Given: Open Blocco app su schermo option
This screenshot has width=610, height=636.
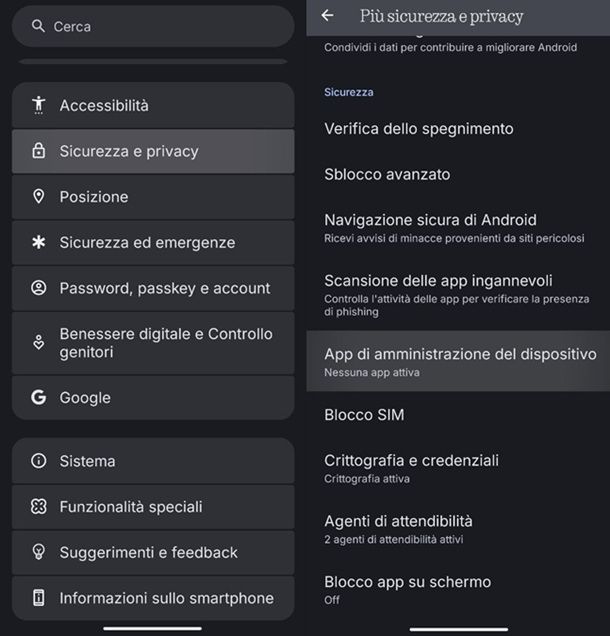Looking at the screenshot, I should coord(407,588).
